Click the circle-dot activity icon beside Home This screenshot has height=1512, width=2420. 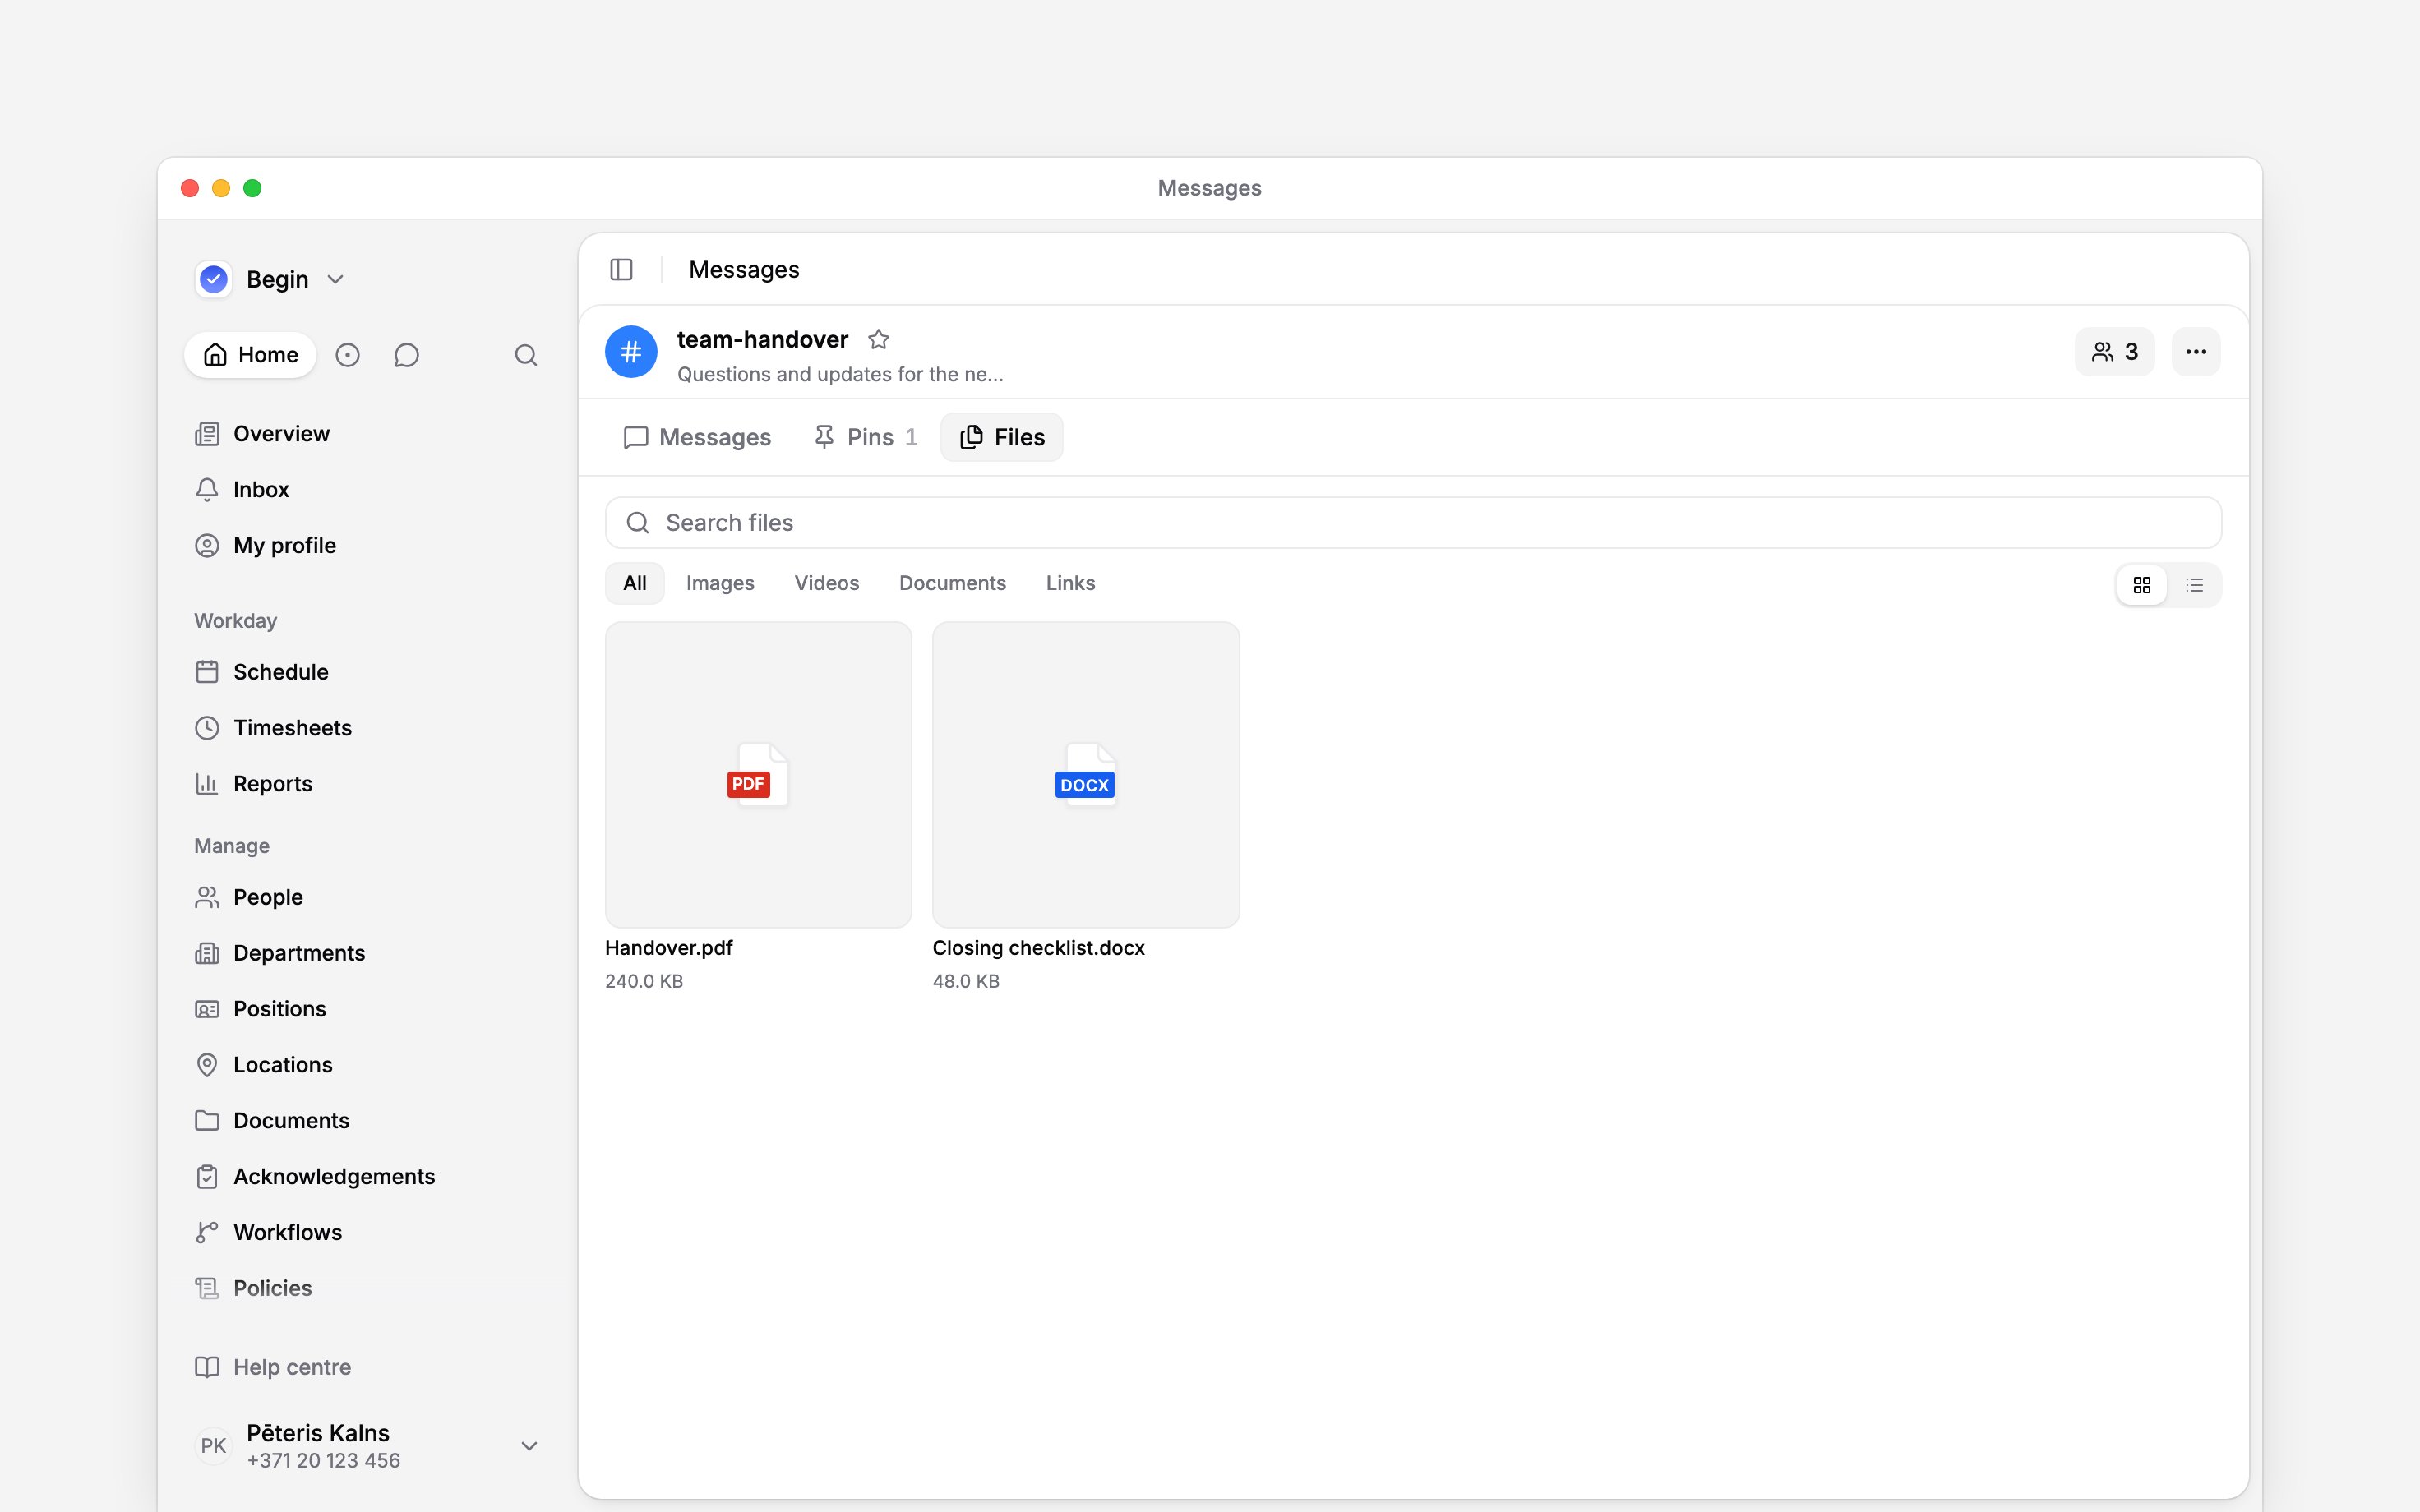coord(347,355)
